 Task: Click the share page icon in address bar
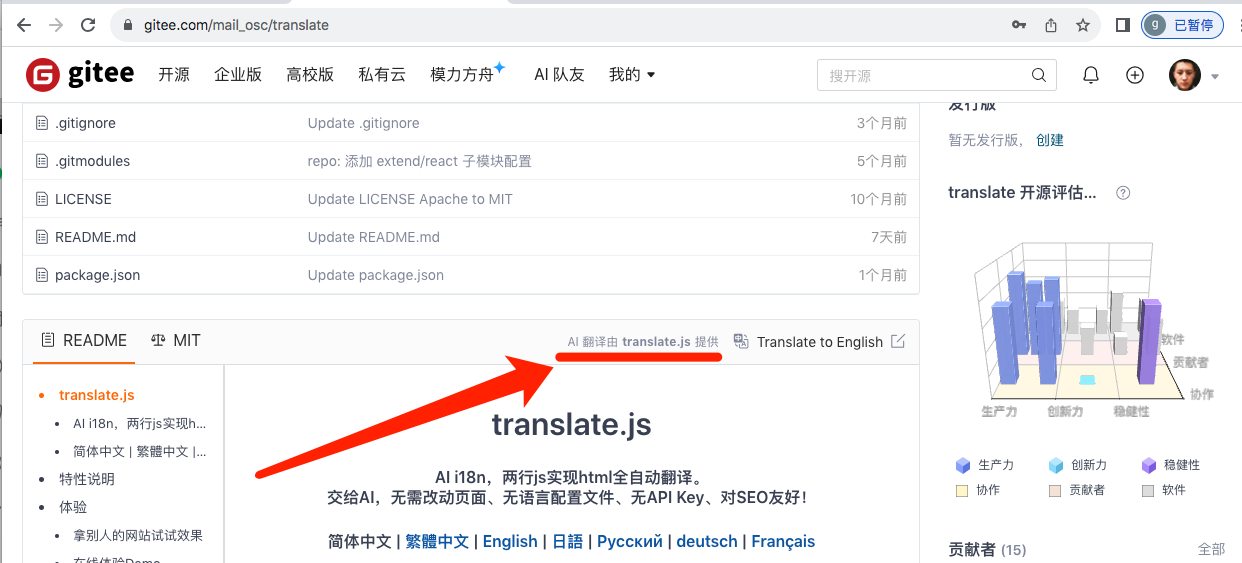[x=1051, y=25]
